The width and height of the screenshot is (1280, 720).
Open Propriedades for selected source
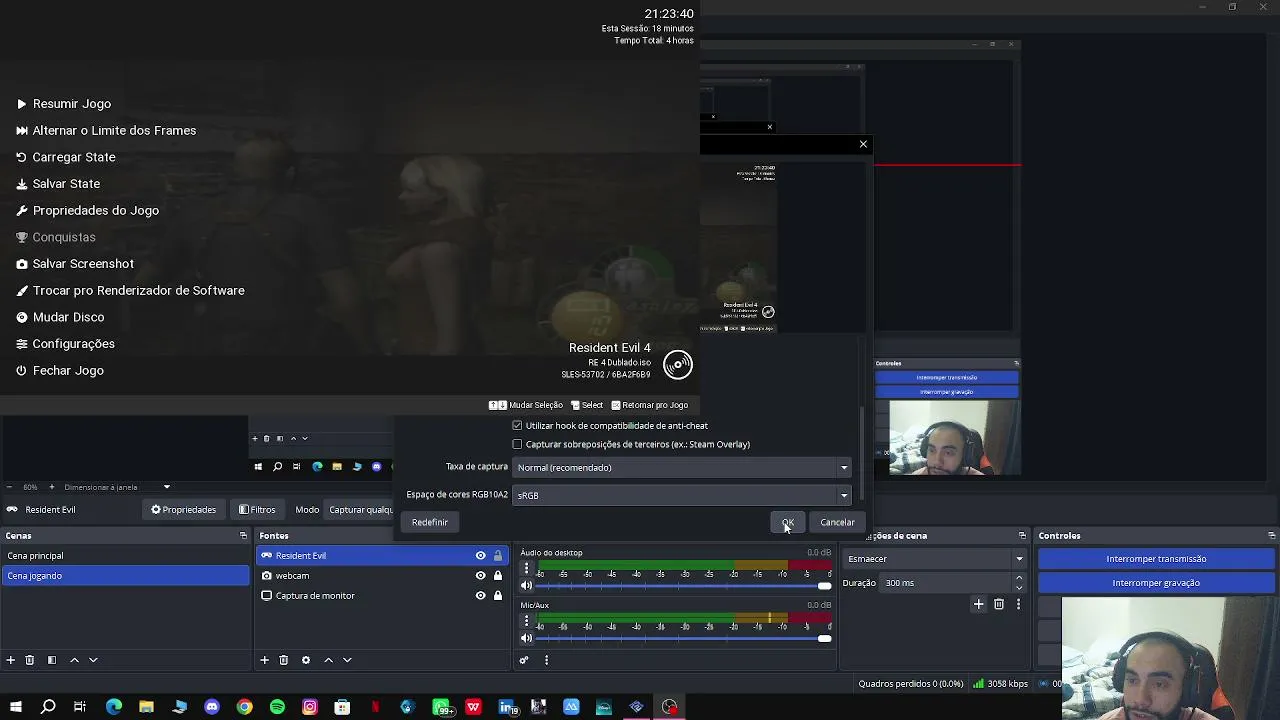click(x=184, y=510)
